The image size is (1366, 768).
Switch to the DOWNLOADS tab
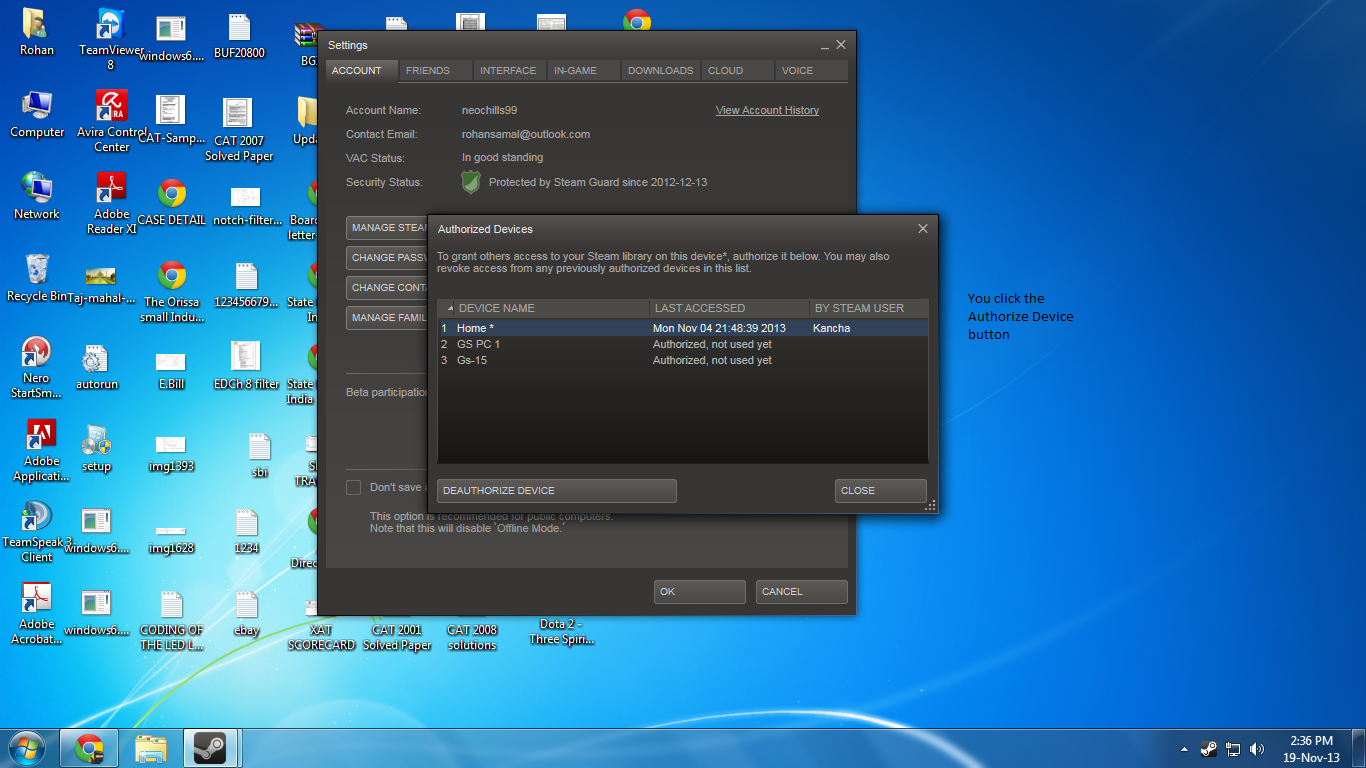660,70
